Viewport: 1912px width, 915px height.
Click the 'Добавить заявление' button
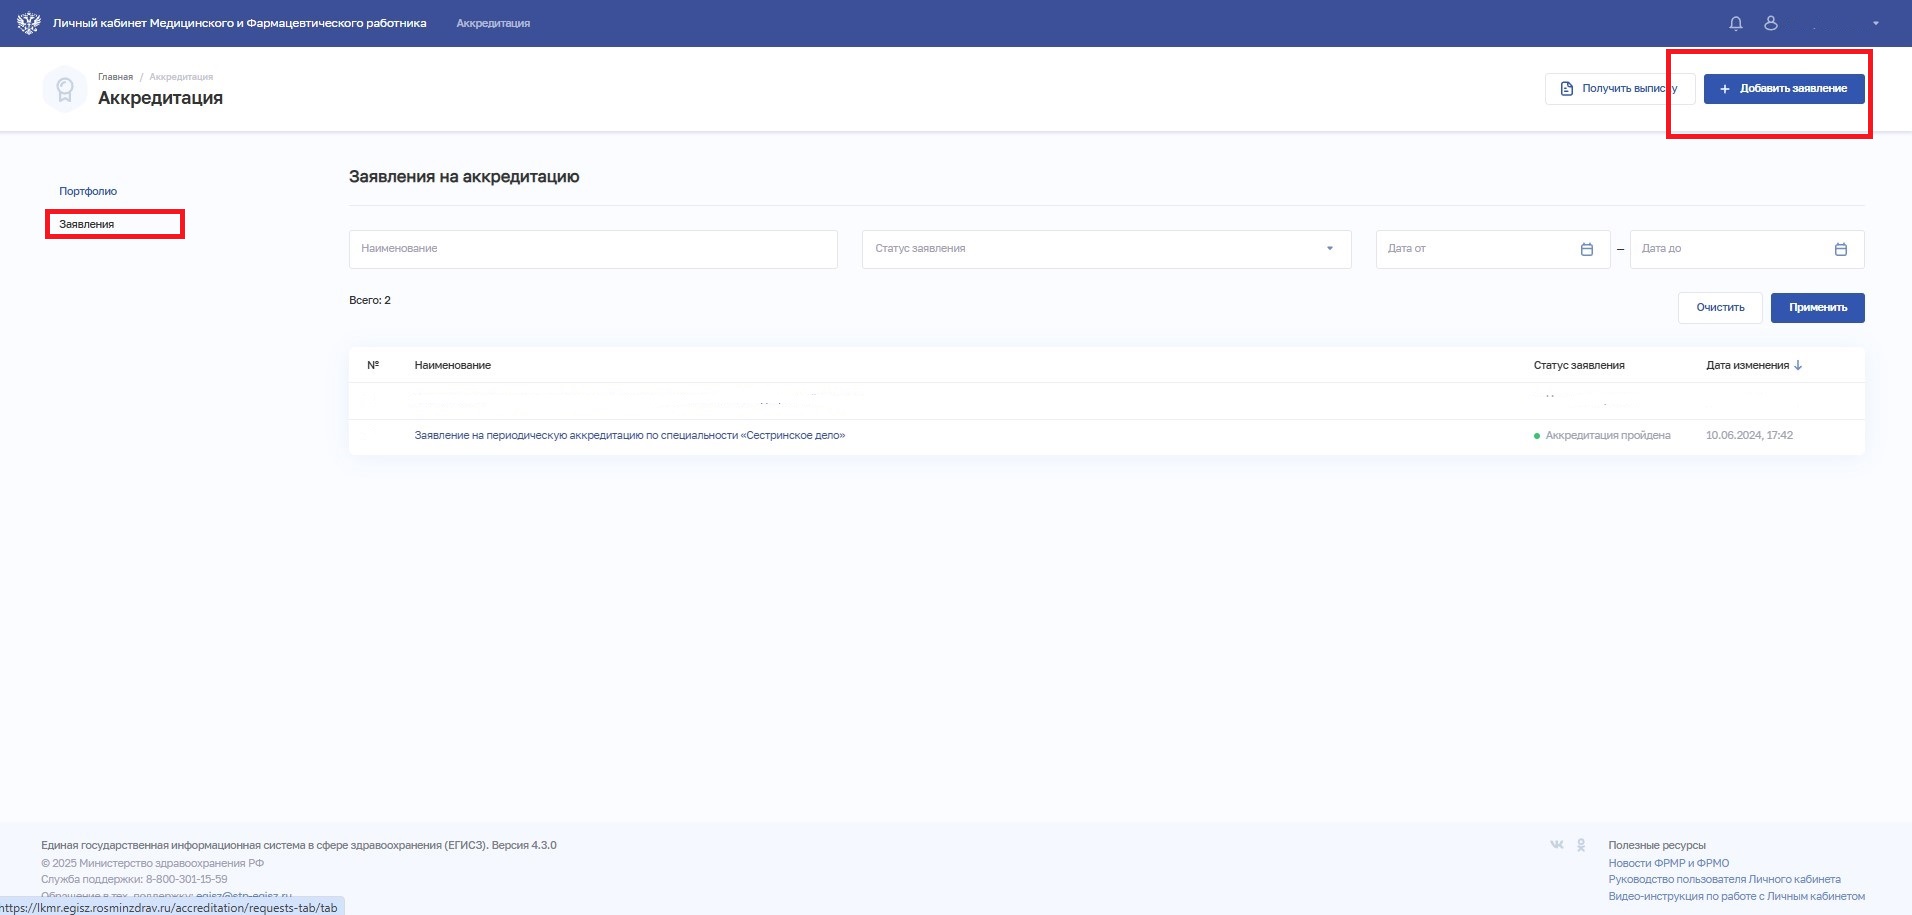point(1783,89)
